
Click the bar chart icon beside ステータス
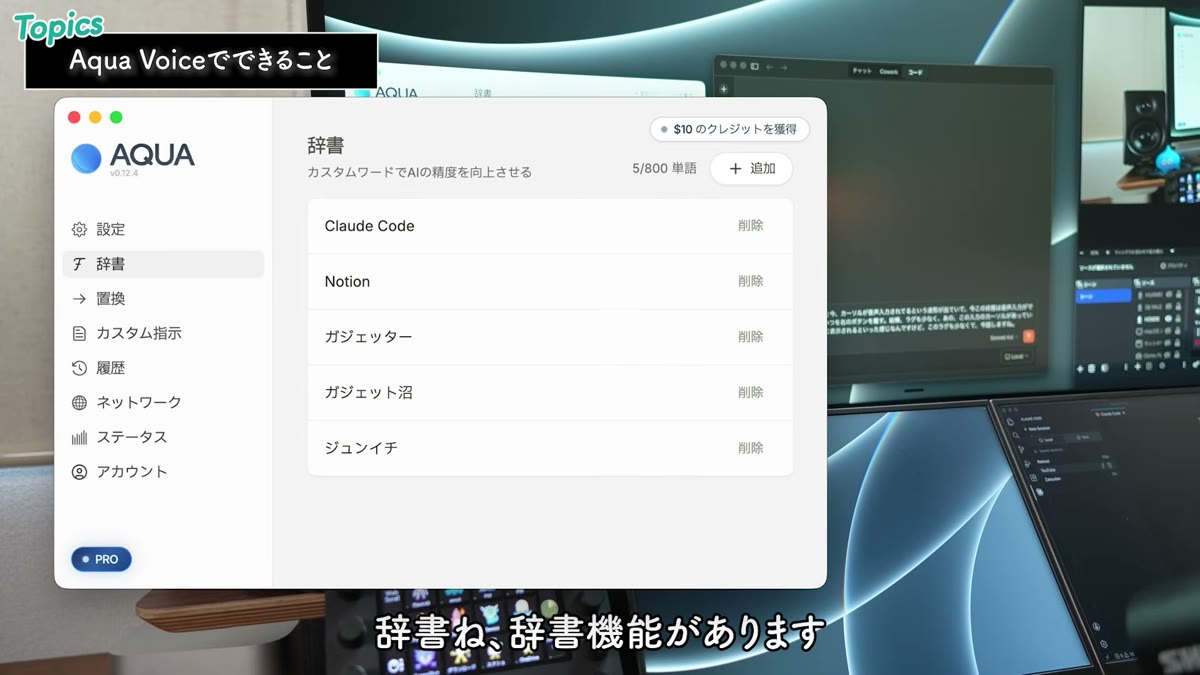click(x=79, y=437)
